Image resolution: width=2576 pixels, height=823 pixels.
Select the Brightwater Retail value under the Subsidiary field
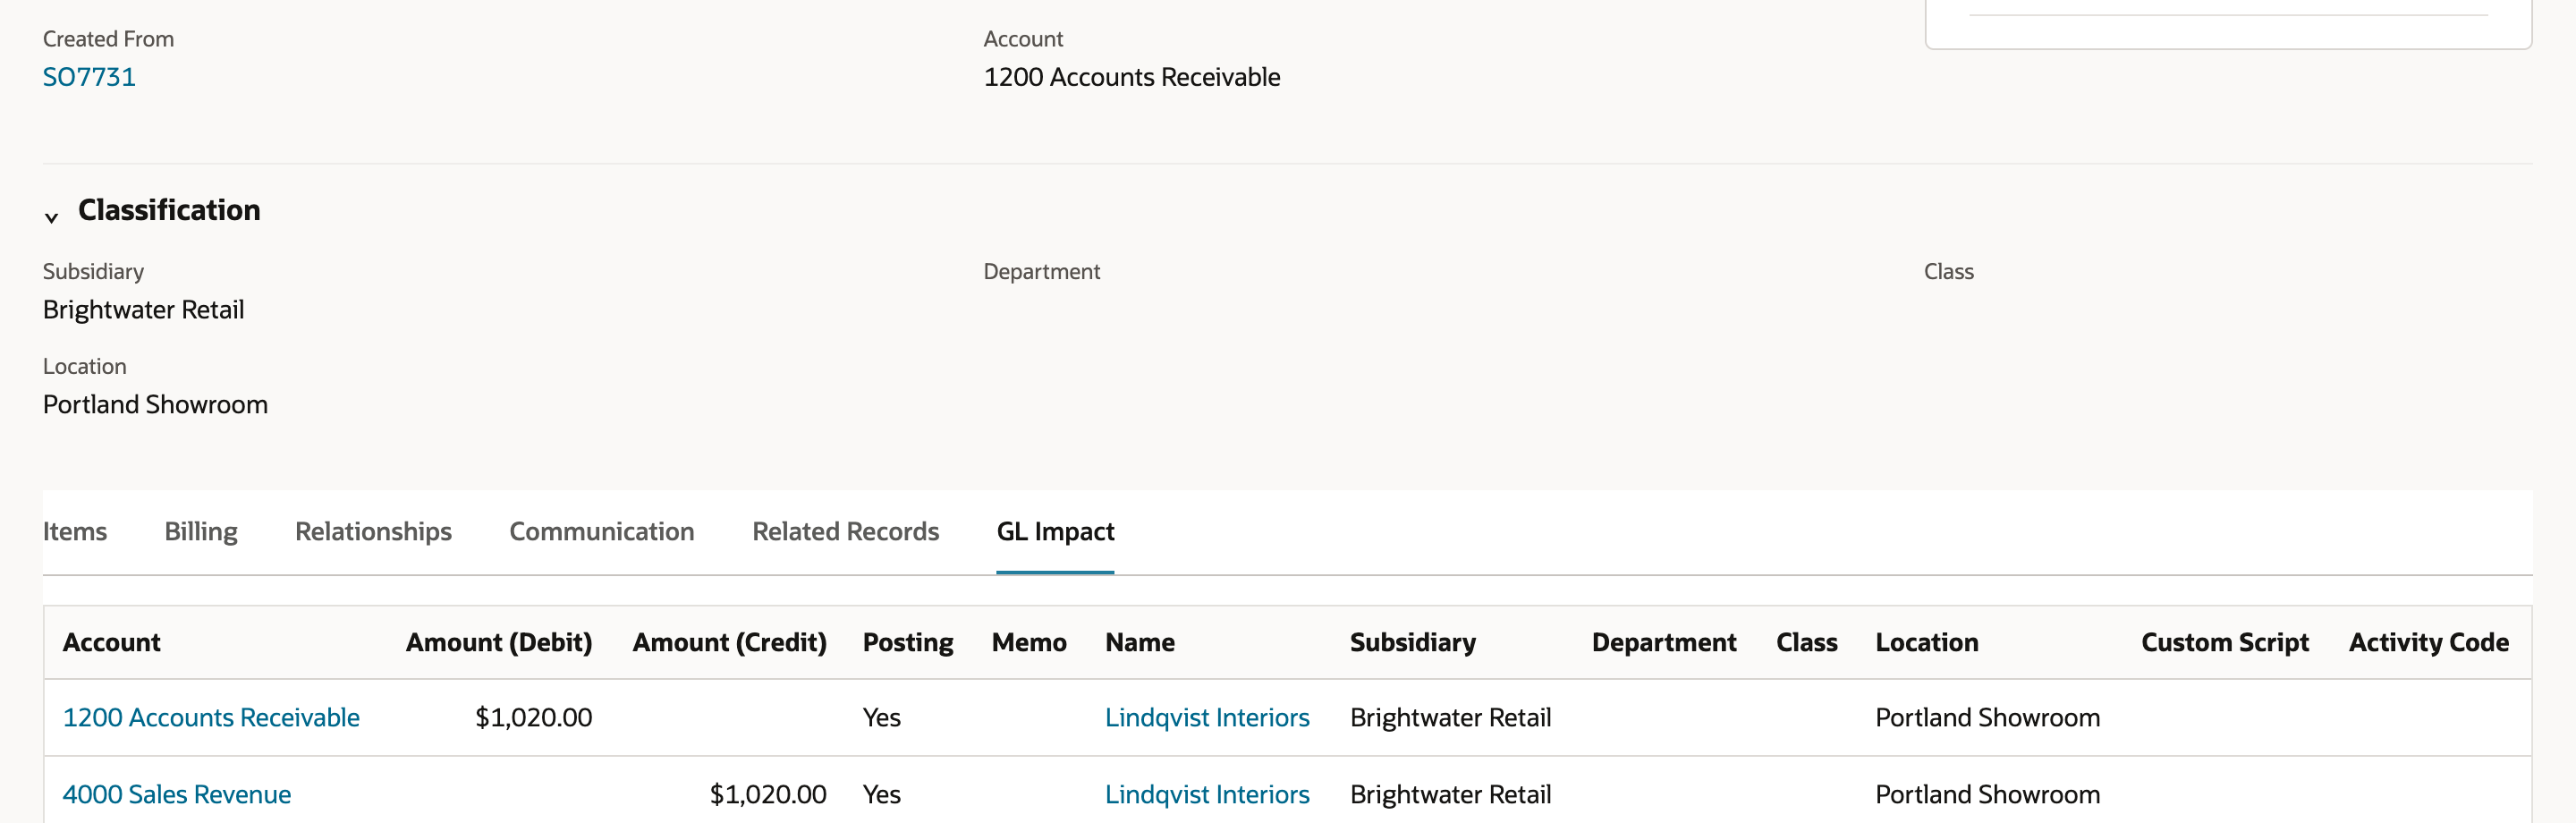[143, 309]
